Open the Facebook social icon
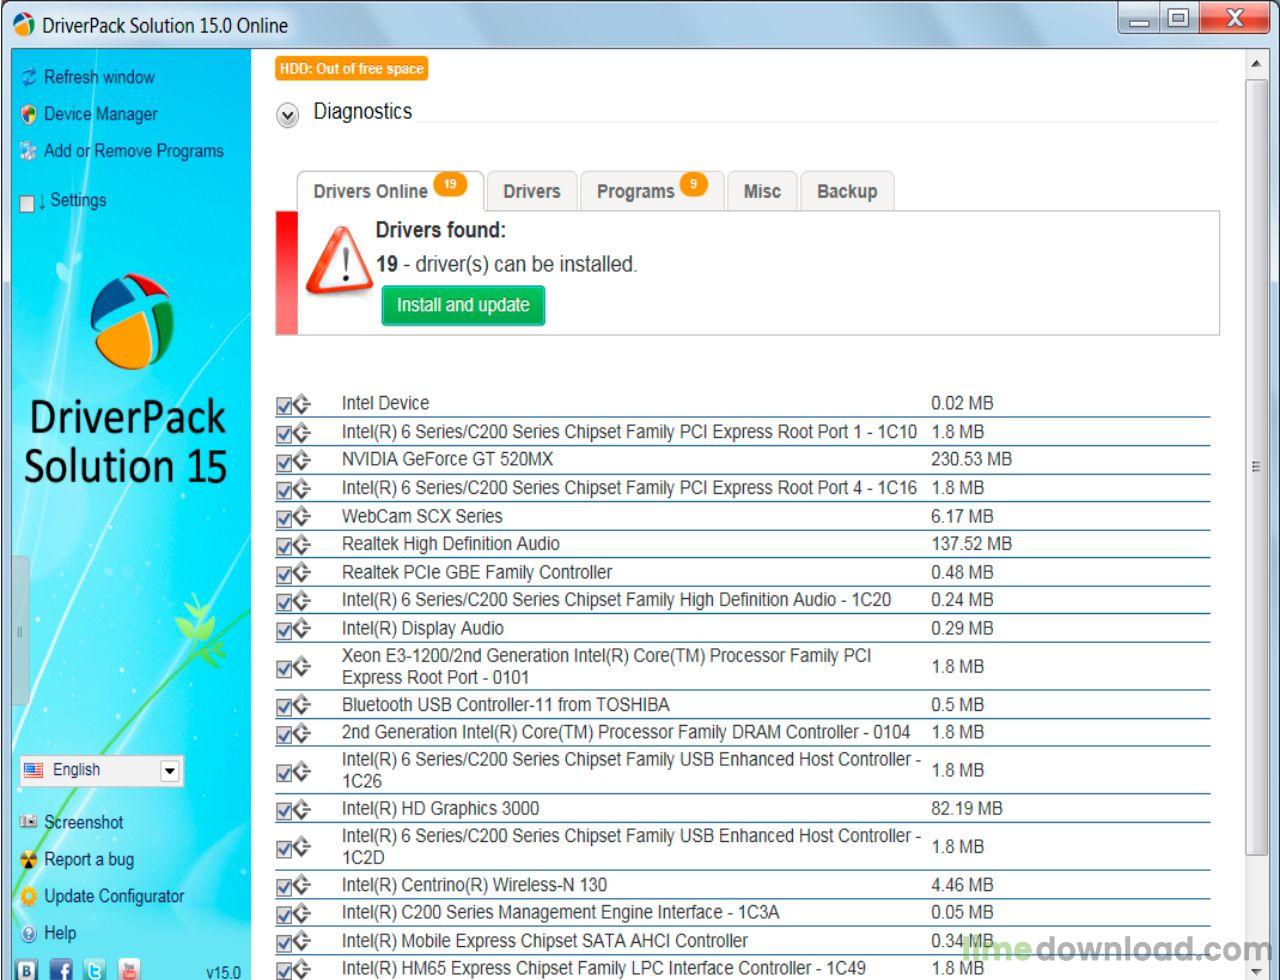 (x=61, y=969)
